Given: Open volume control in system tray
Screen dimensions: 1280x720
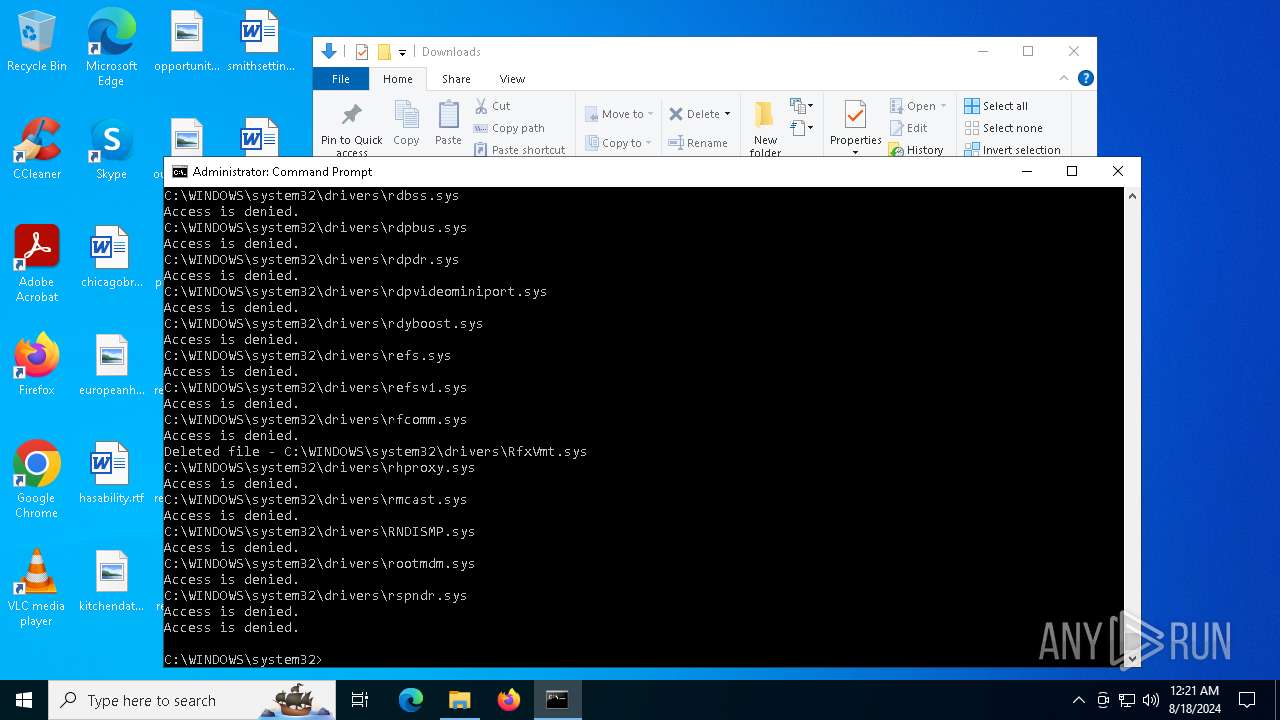Looking at the screenshot, I should [x=1151, y=700].
